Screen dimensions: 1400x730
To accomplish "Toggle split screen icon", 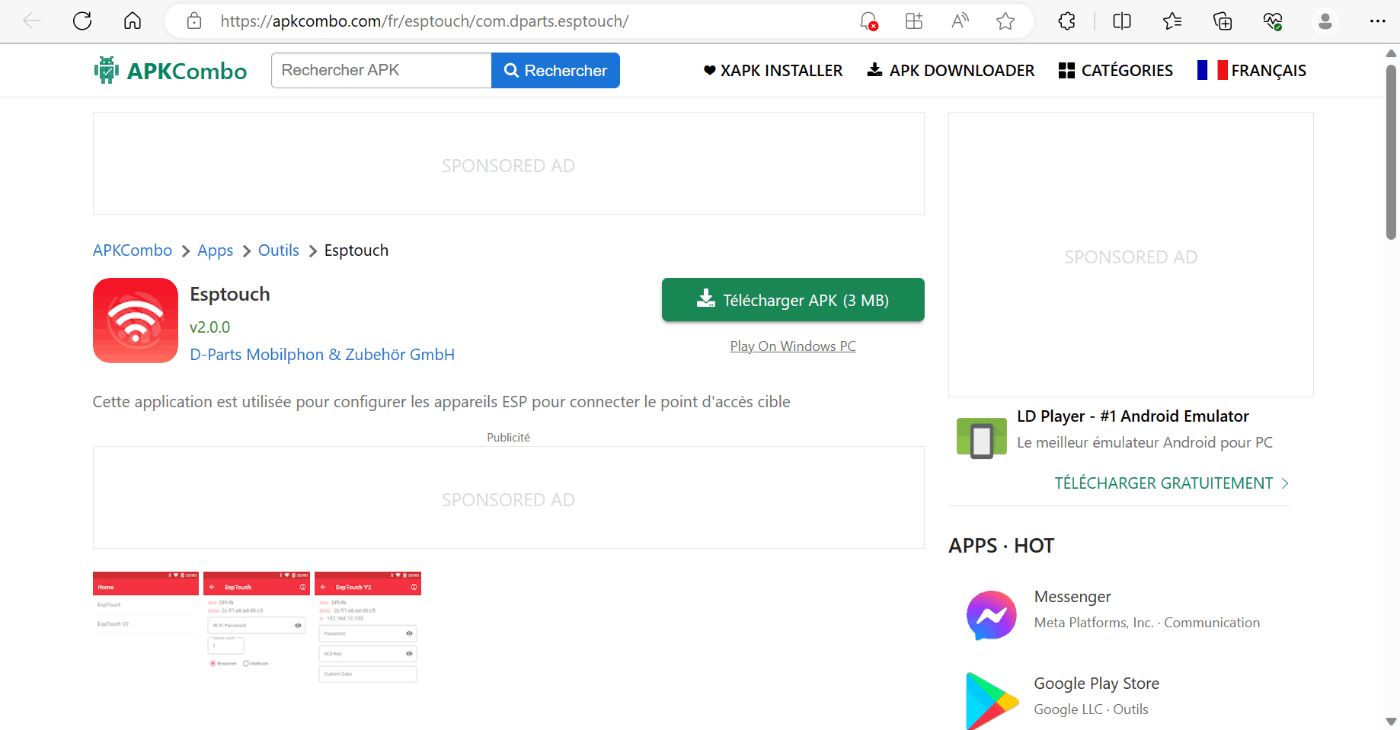I will (1122, 21).
